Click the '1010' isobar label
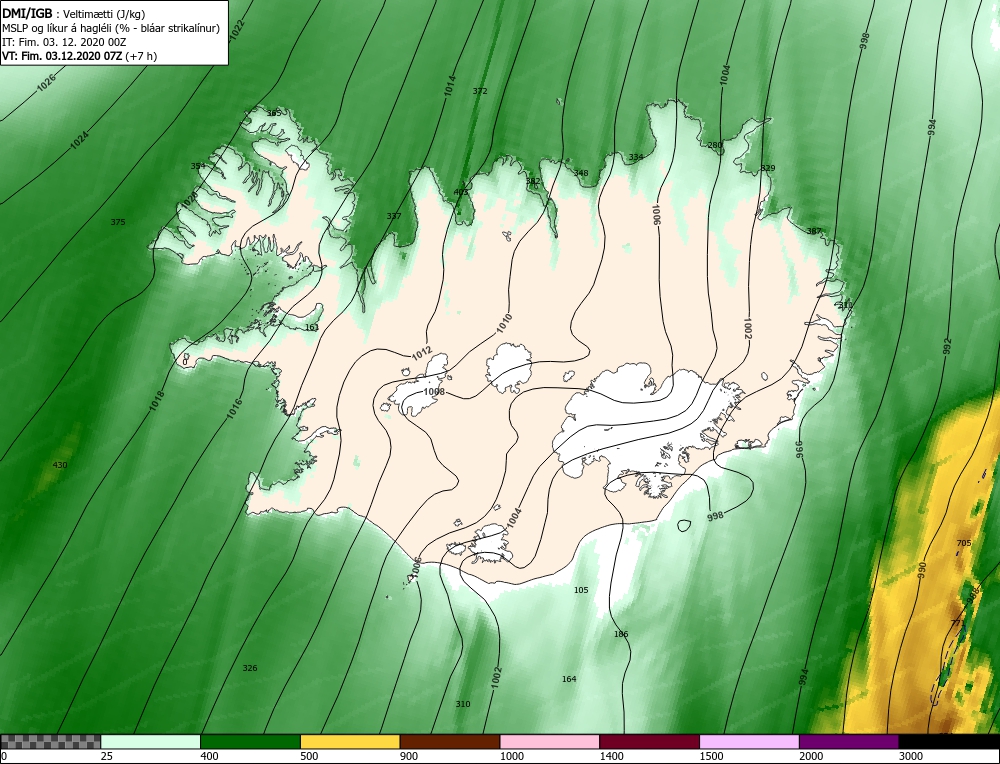Viewport: 1000px width, 764px height. click(504, 325)
